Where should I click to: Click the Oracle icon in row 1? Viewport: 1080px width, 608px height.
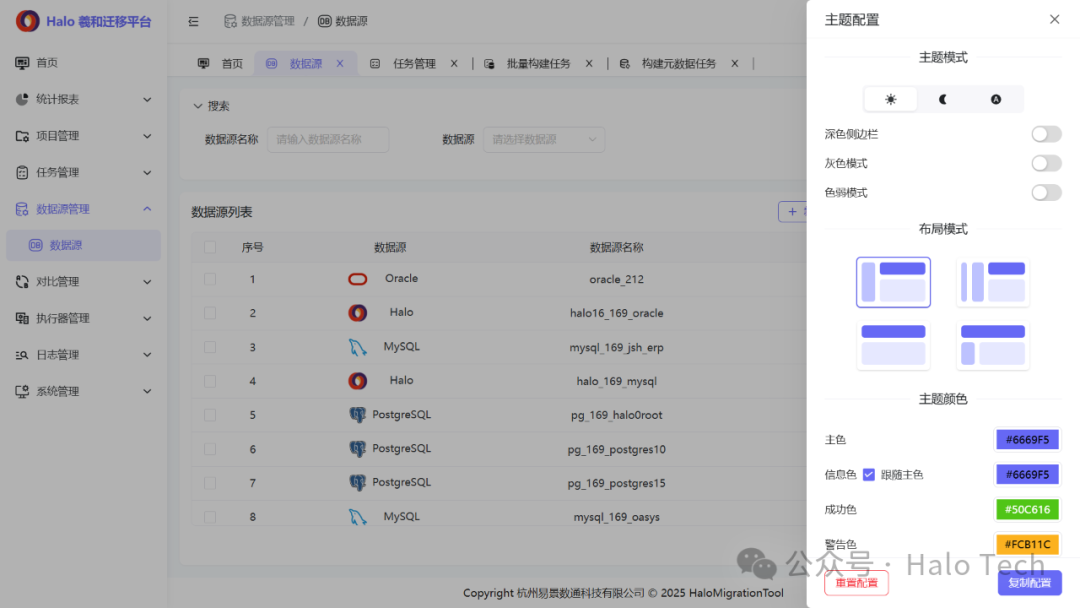click(357, 279)
